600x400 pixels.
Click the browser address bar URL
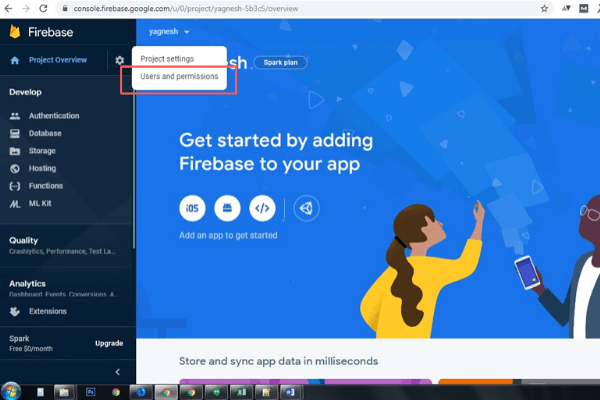pyautogui.click(x=250, y=8)
